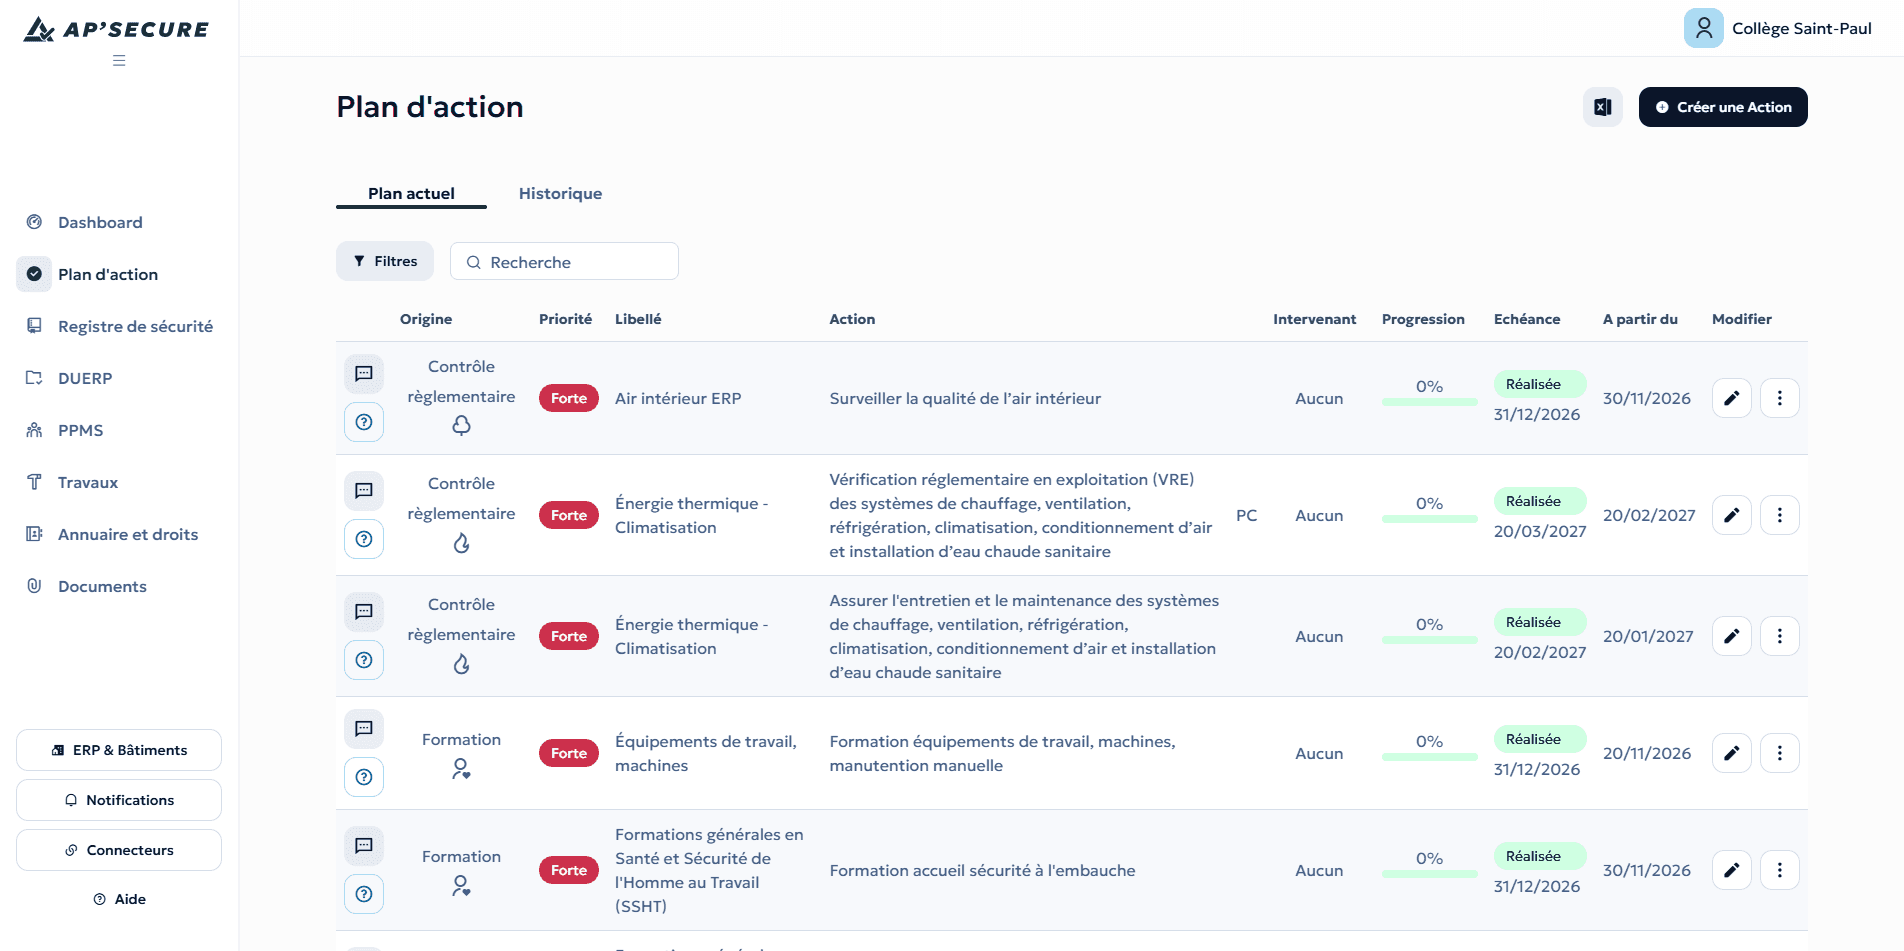Open more options for the Équipements de travail row
Screen dimensions: 1904x951
[1779, 753]
